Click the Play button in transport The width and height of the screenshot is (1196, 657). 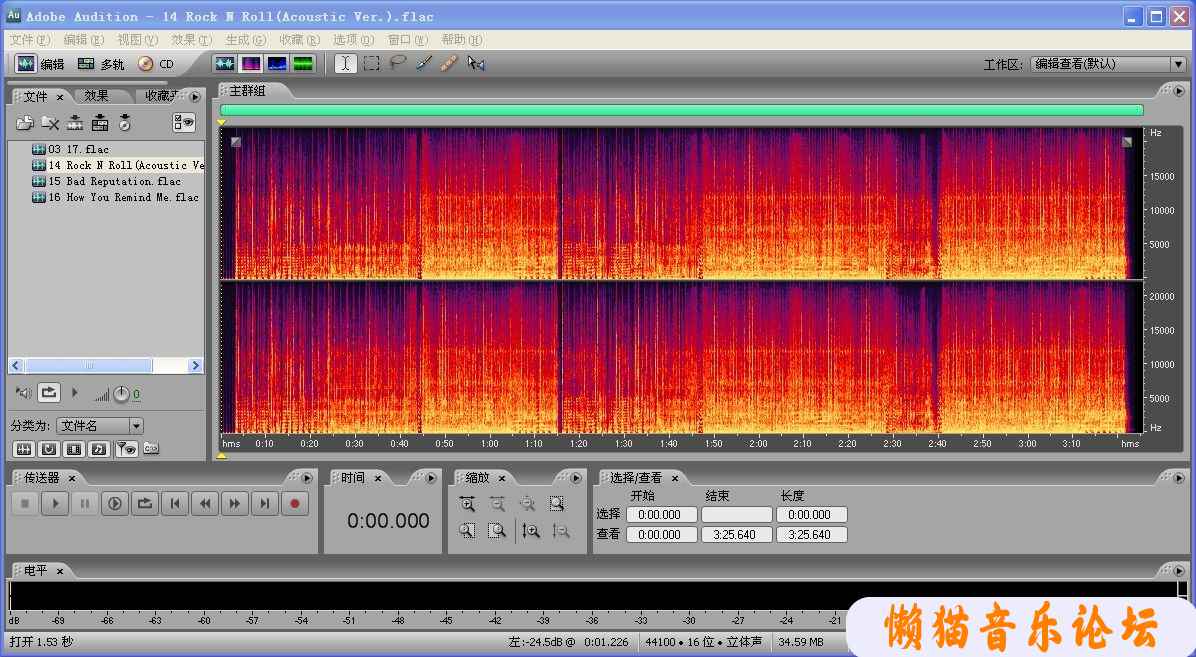click(x=55, y=504)
